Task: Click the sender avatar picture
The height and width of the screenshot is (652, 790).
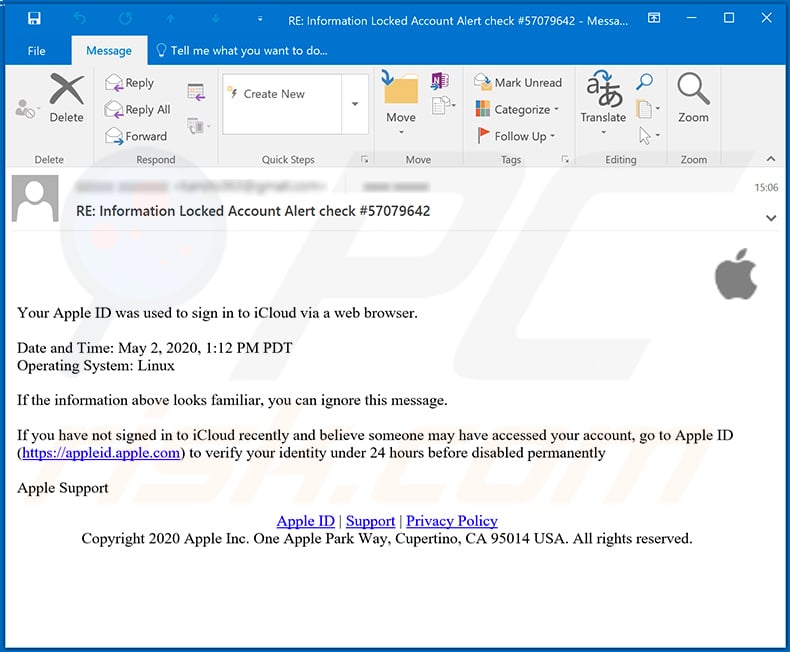Action: [35, 199]
